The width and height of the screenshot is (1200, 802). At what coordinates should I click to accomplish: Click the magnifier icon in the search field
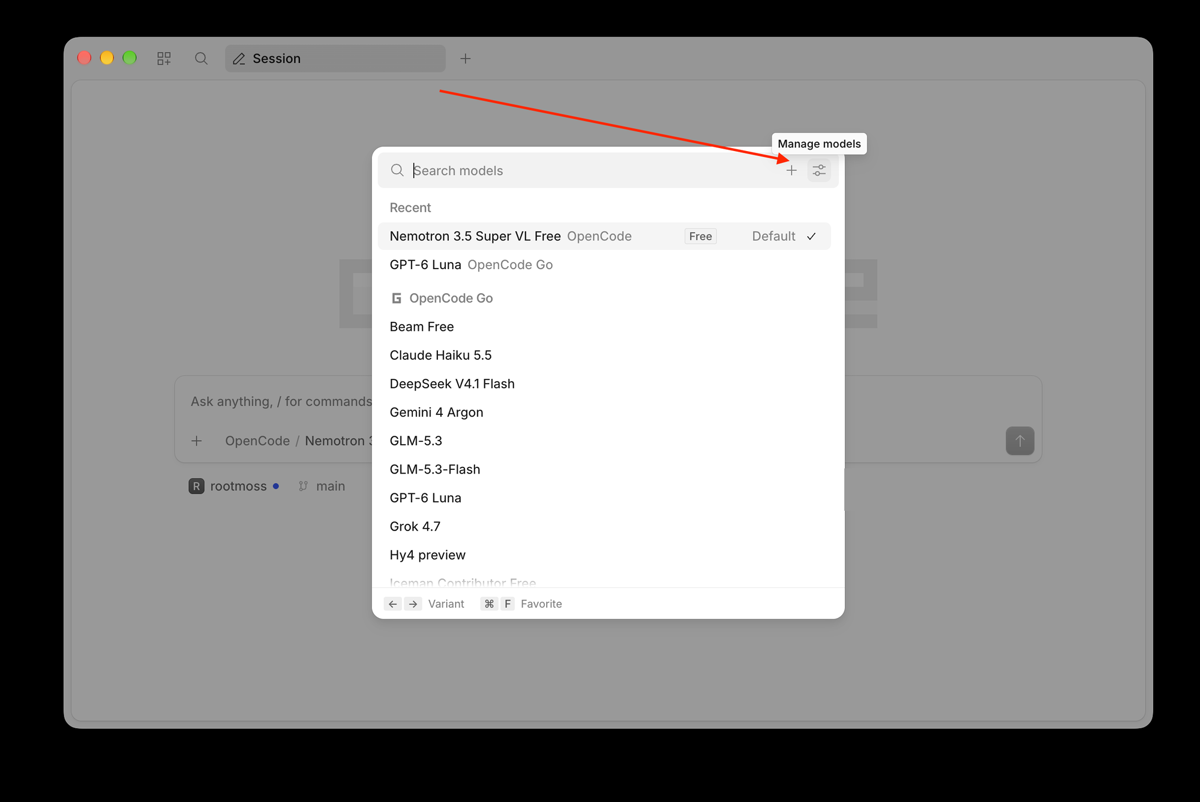click(x=397, y=171)
